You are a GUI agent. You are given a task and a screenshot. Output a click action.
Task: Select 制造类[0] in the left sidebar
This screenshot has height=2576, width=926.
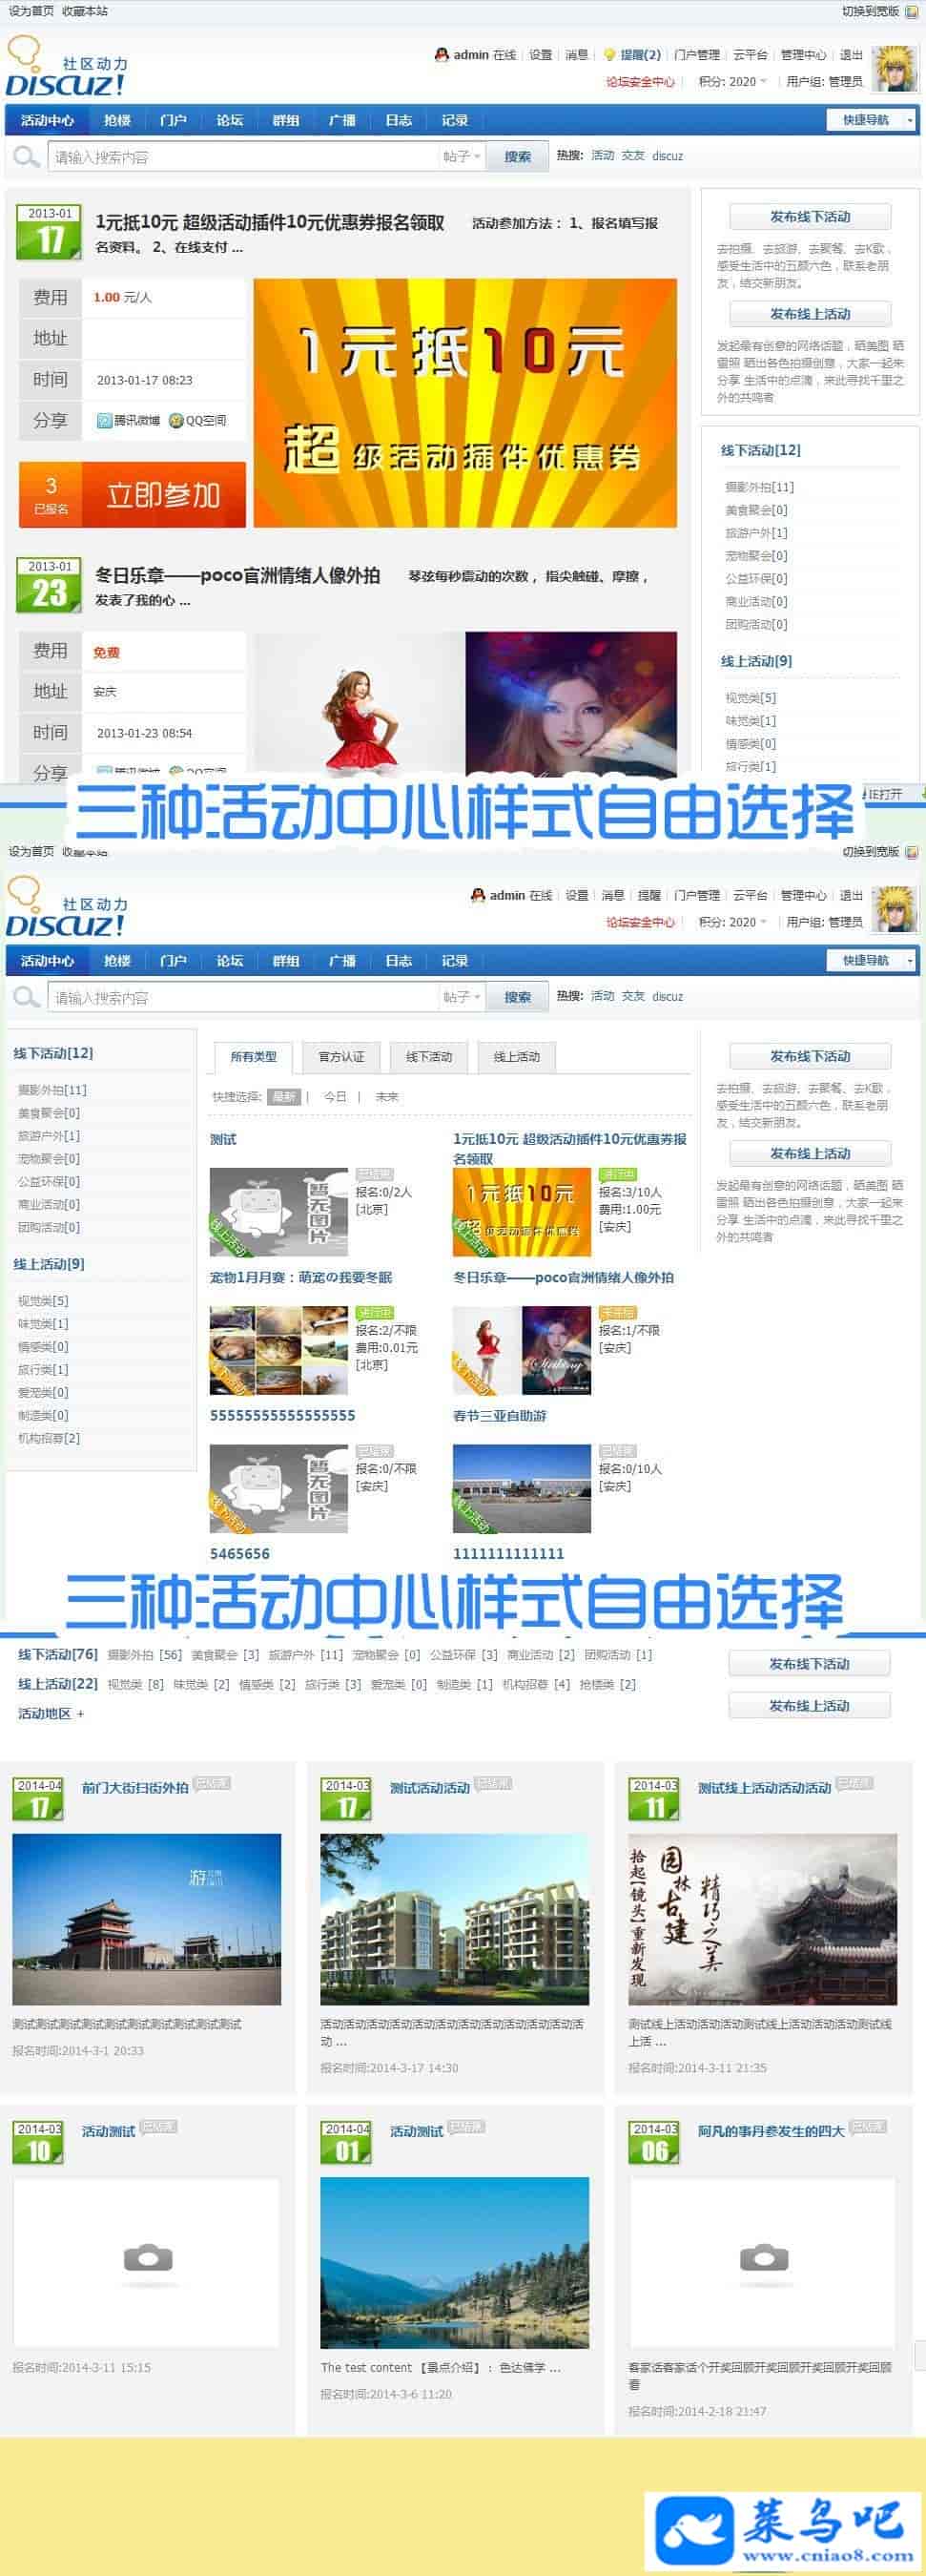(x=43, y=1415)
